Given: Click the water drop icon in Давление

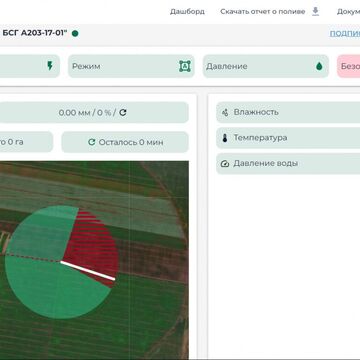Looking at the screenshot, I should [319, 66].
